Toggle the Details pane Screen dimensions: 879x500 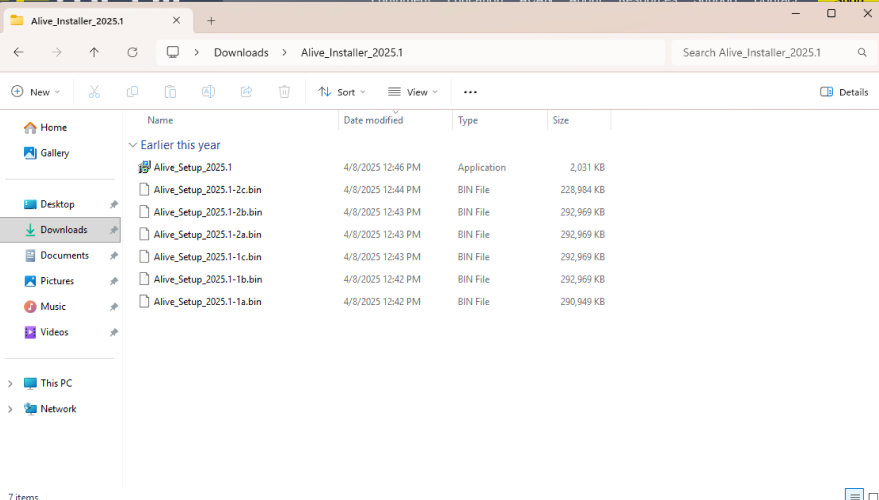click(x=844, y=92)
